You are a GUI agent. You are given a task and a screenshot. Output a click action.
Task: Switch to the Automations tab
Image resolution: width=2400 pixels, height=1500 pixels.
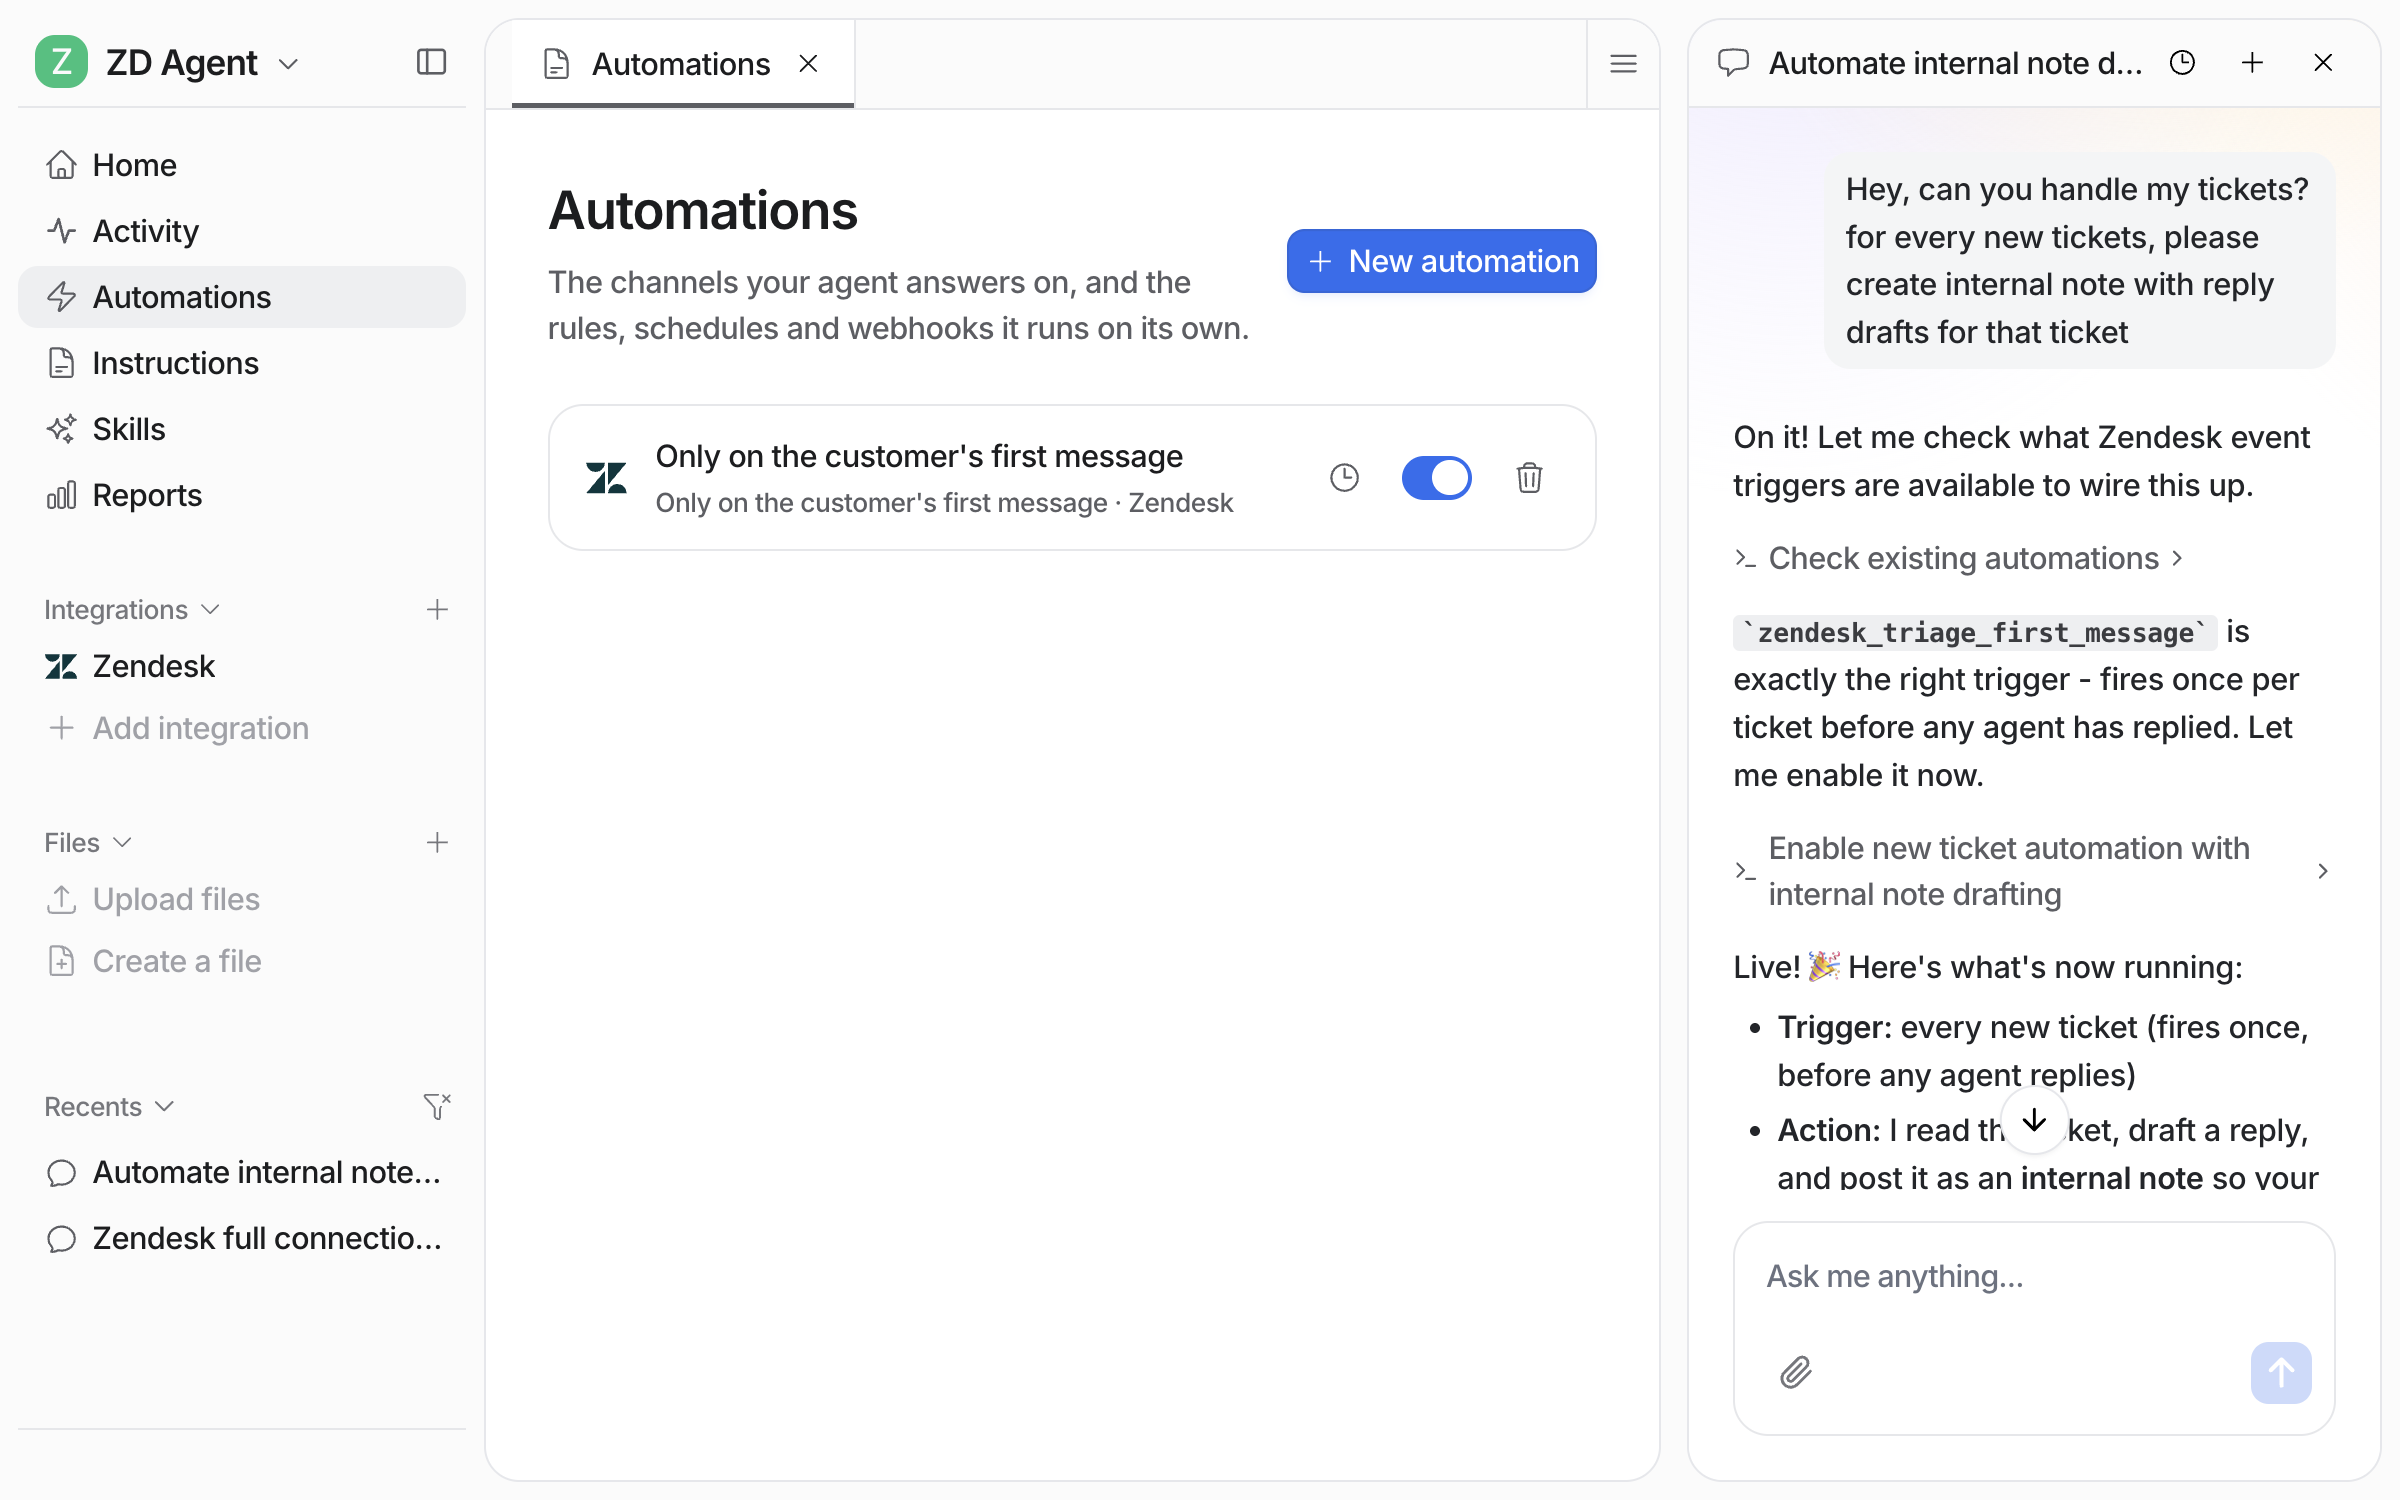(681, 64)
